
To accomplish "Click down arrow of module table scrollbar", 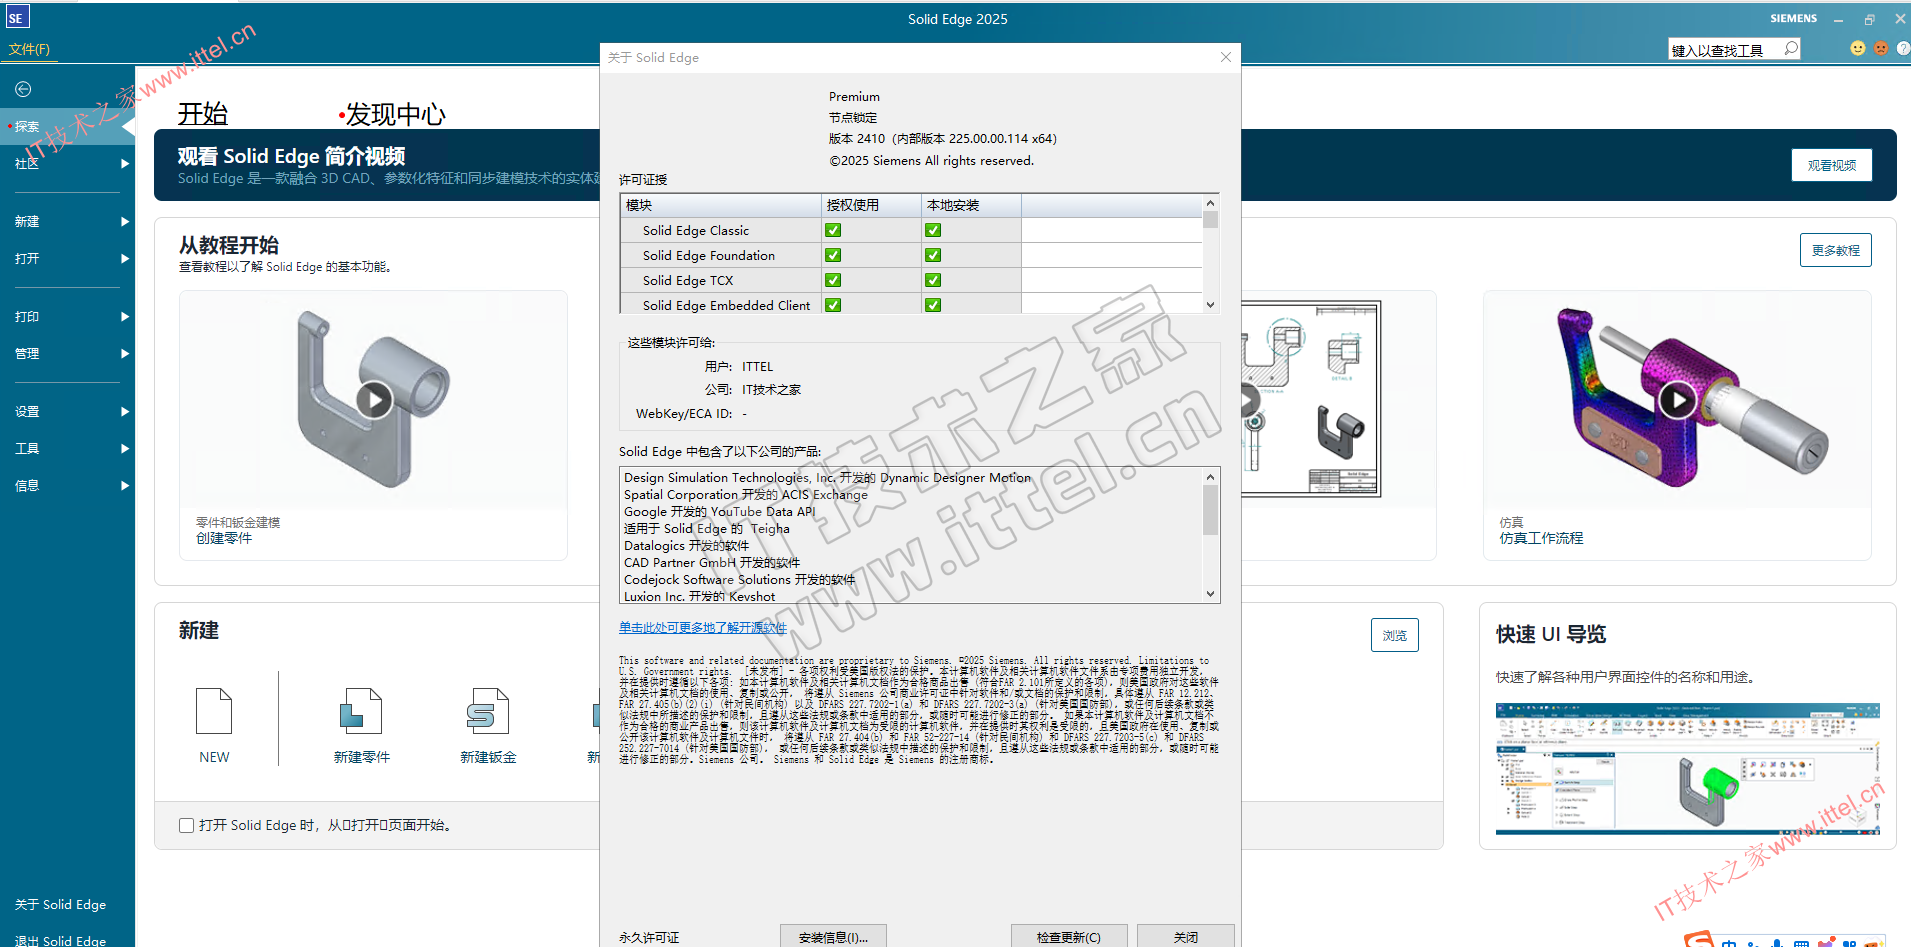I will click(x=1210, y=305).
